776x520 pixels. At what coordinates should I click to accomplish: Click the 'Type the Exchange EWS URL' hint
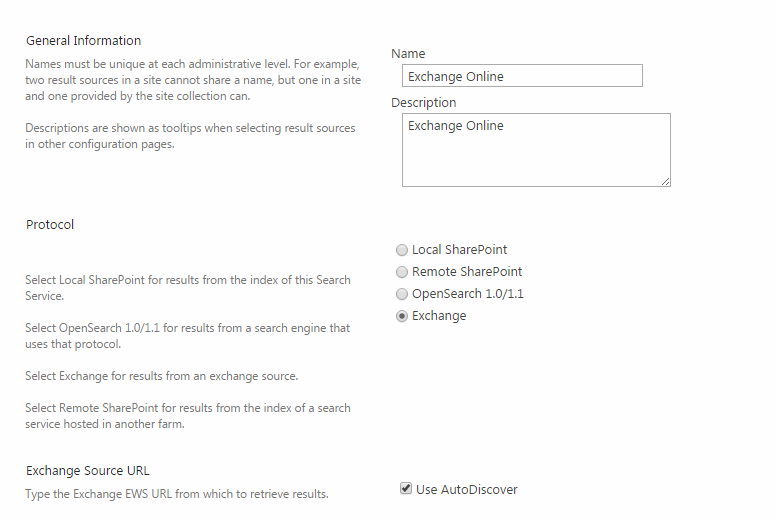click(x=176, y=494)
